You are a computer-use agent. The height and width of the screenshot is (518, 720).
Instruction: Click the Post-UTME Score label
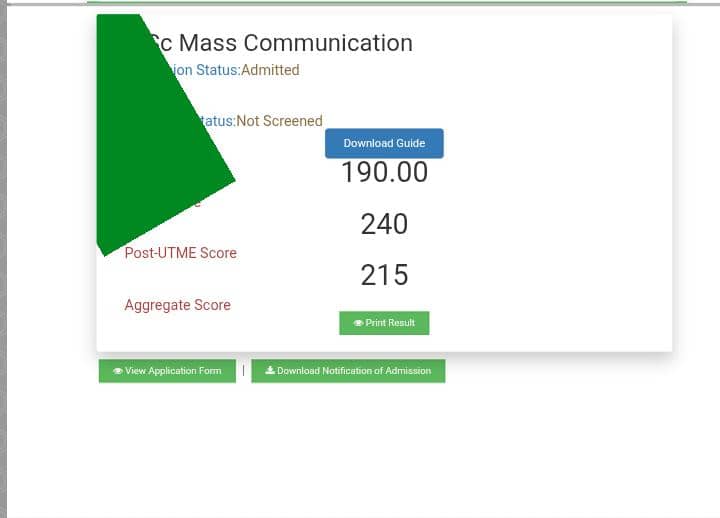[x=180, y=253]
